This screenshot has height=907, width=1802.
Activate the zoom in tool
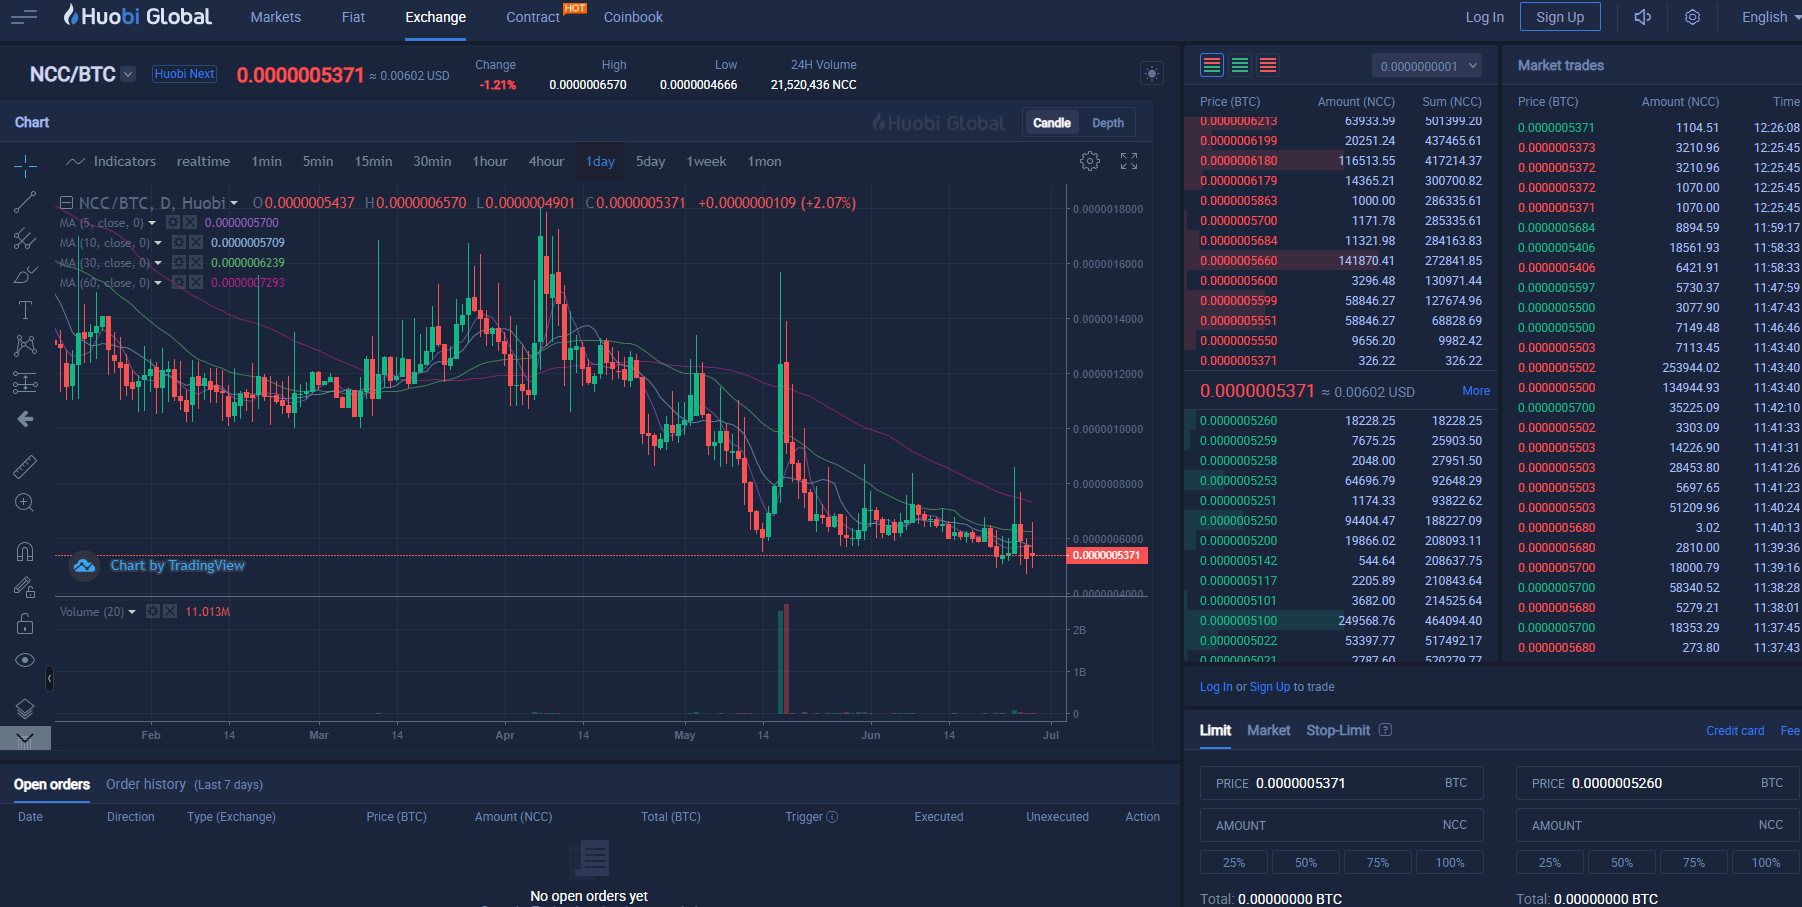coord(25,503)
